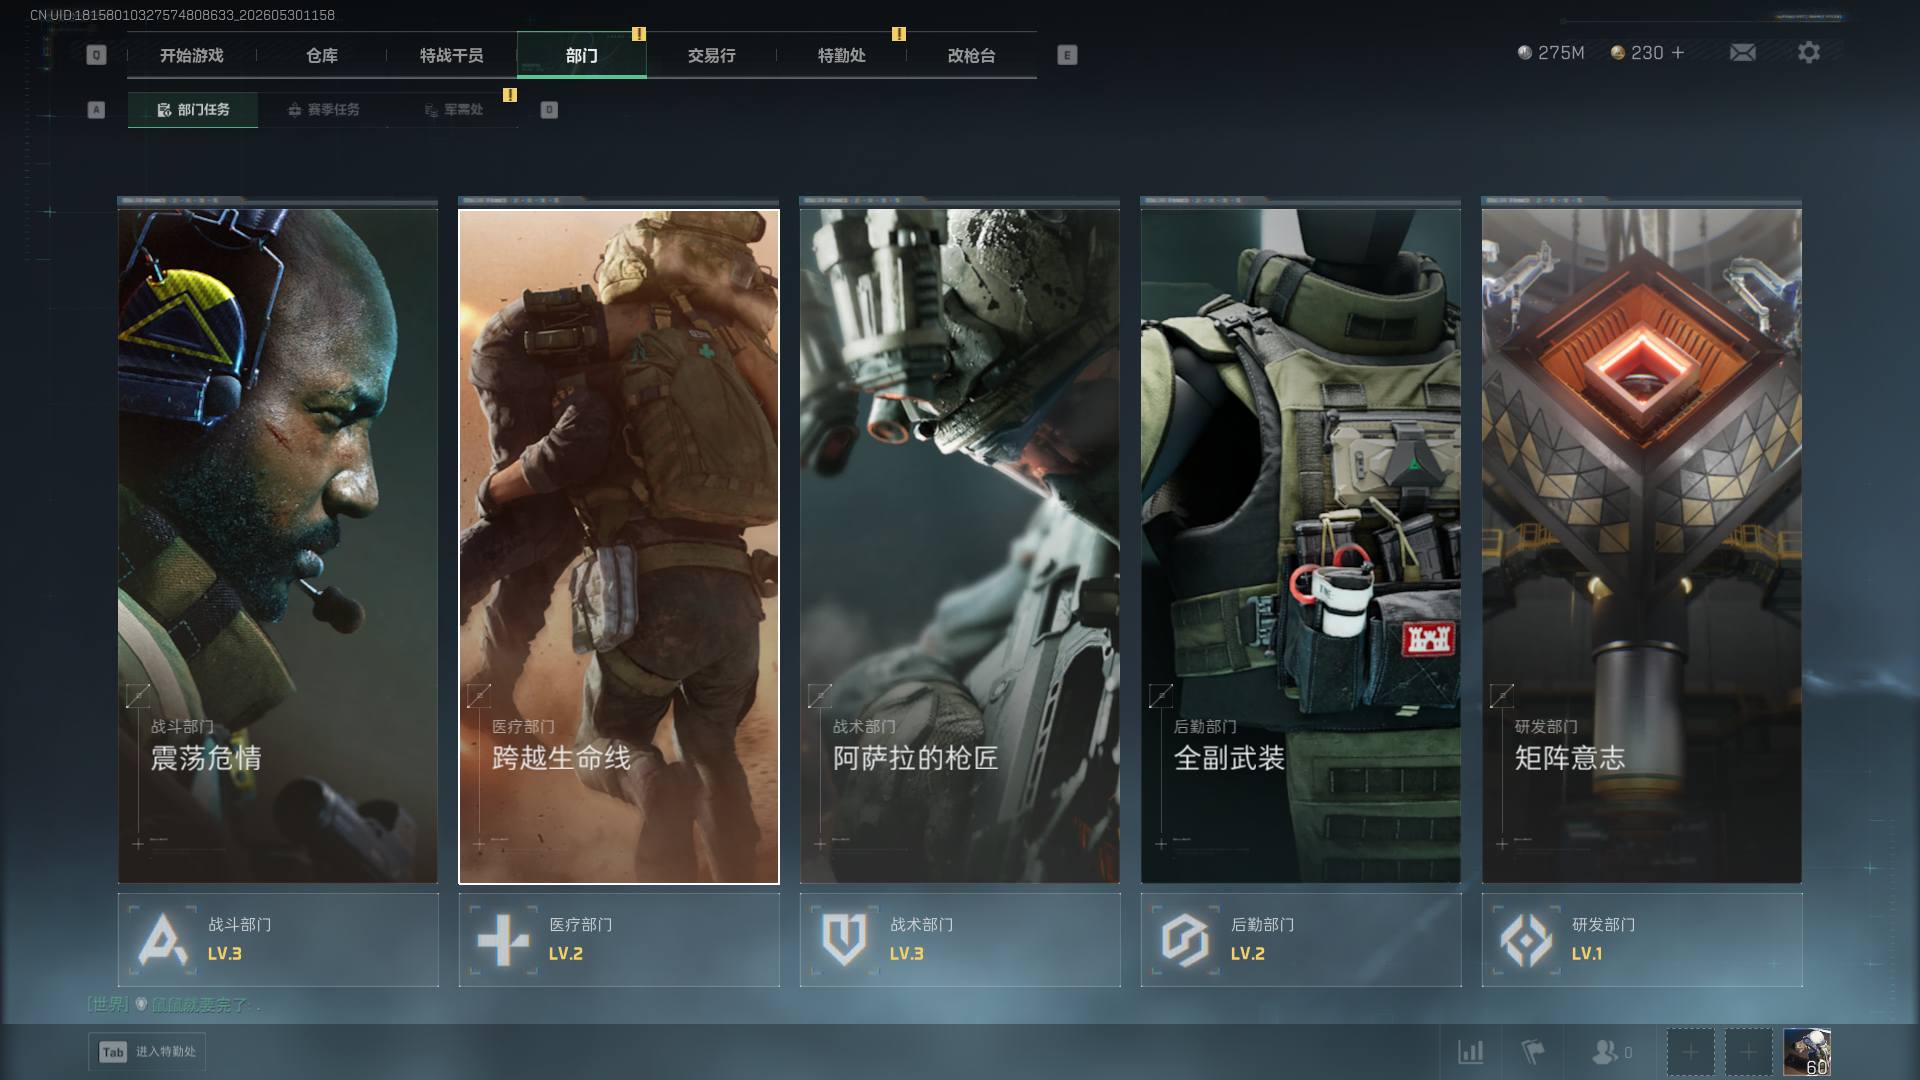
Task: Click the 战术部门 LV.3 level panel
Action: click(x=960, y=939)
